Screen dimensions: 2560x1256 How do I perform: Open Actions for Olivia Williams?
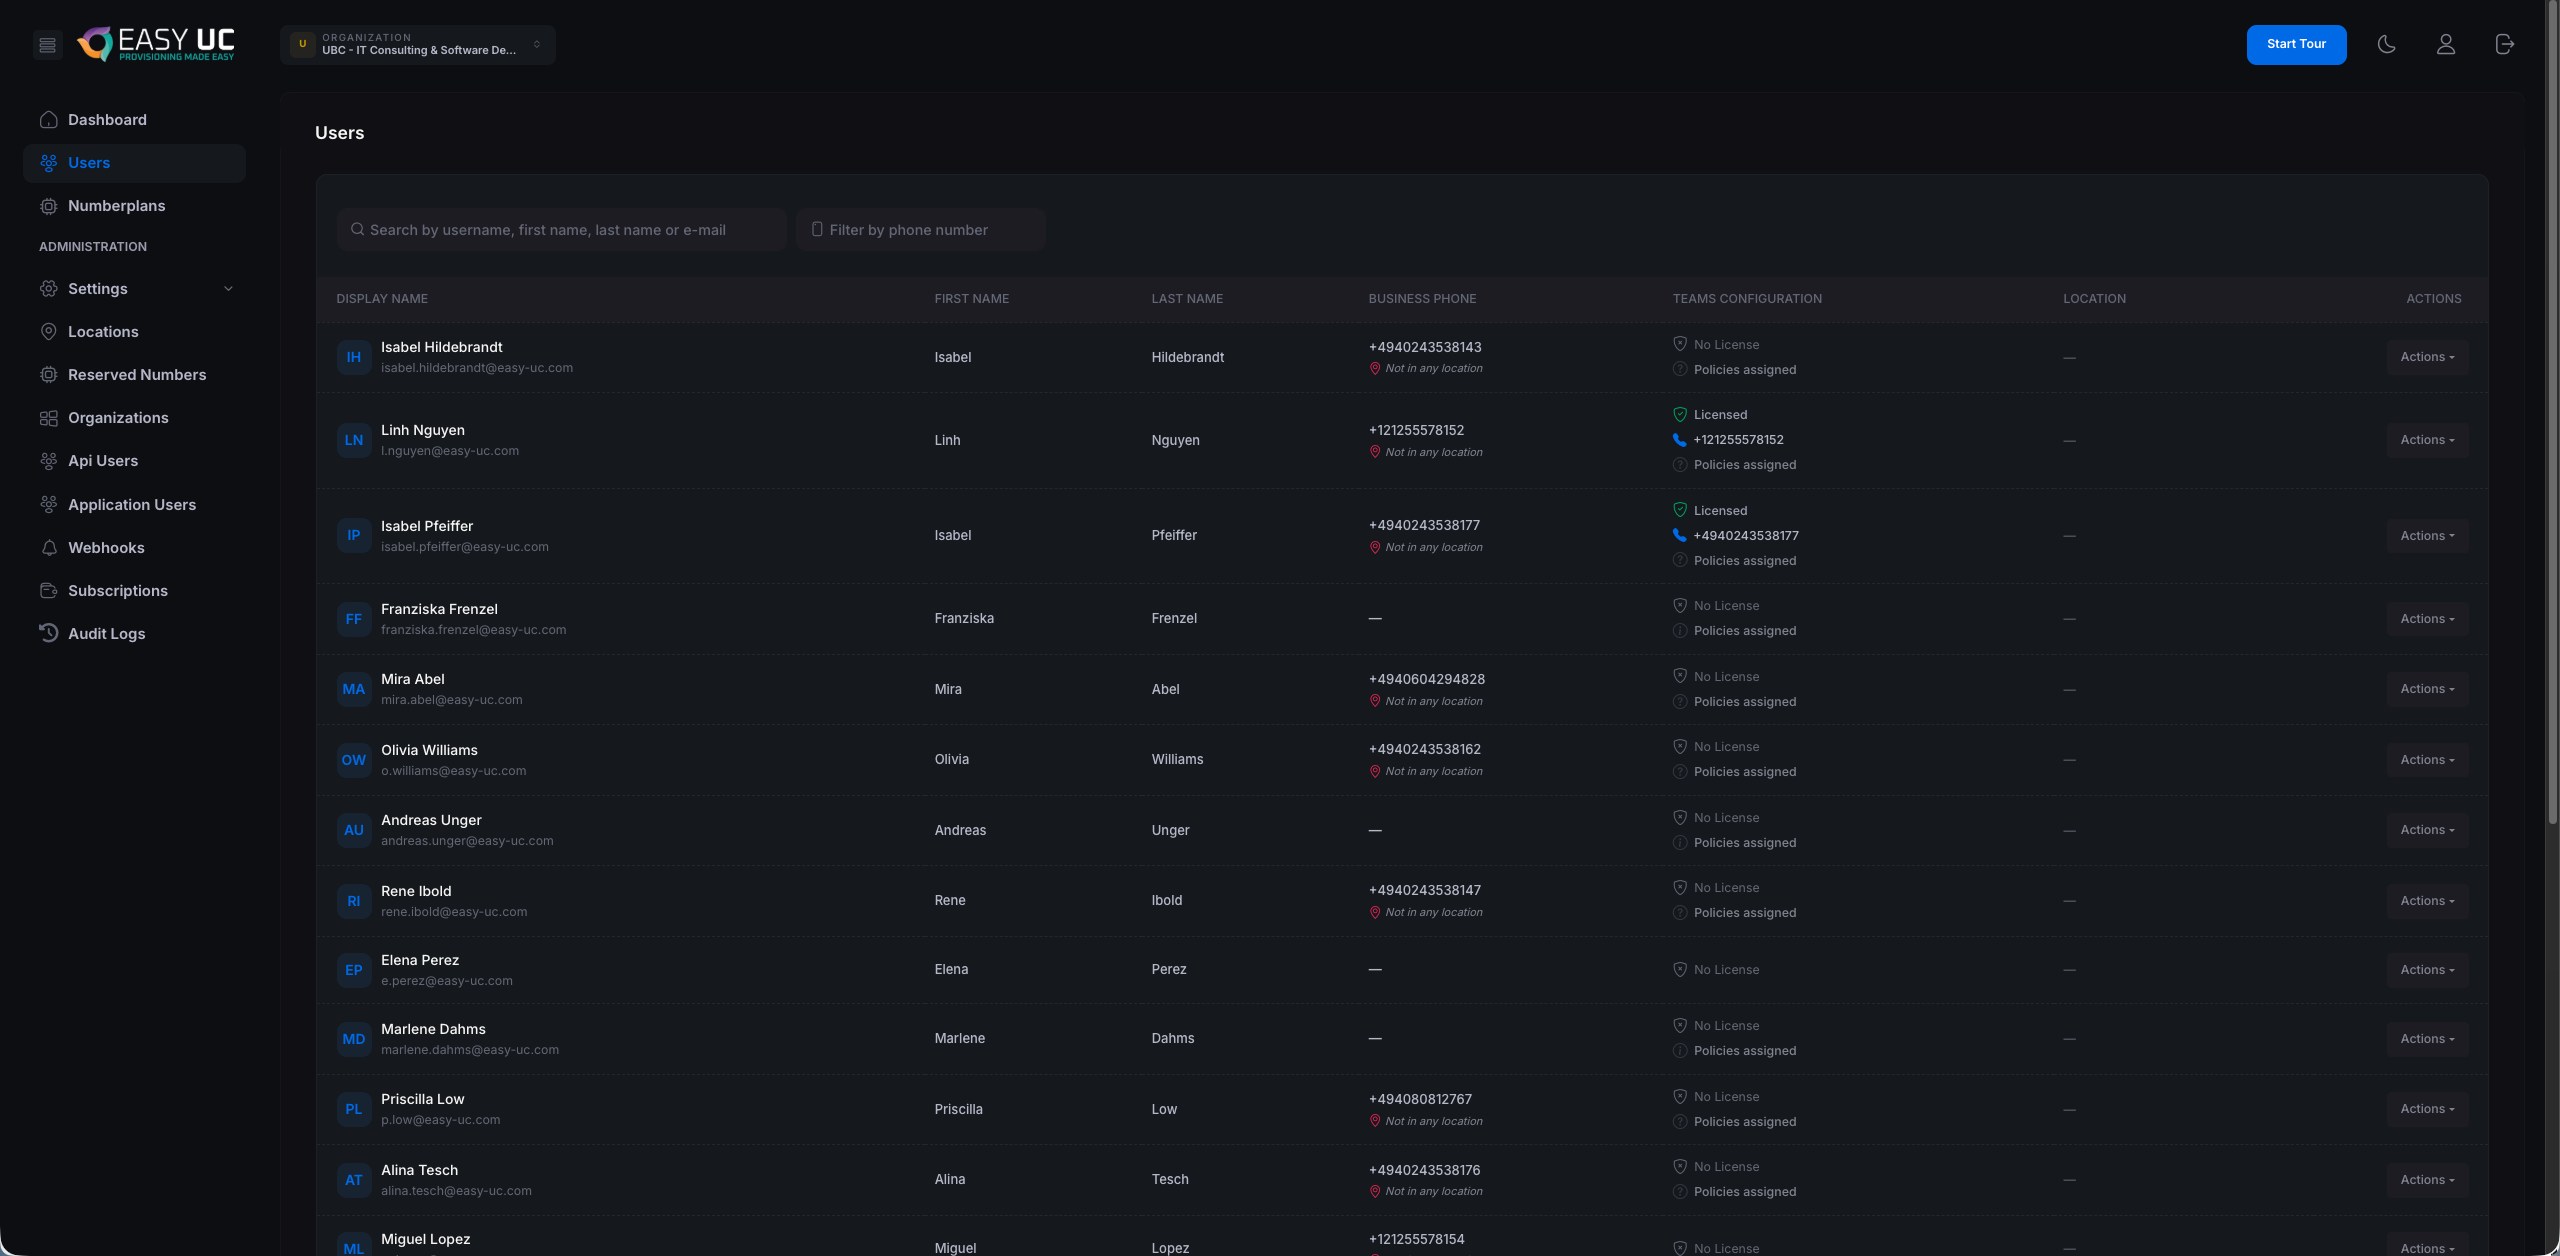pyautogui.click(x=2427, y=760)
